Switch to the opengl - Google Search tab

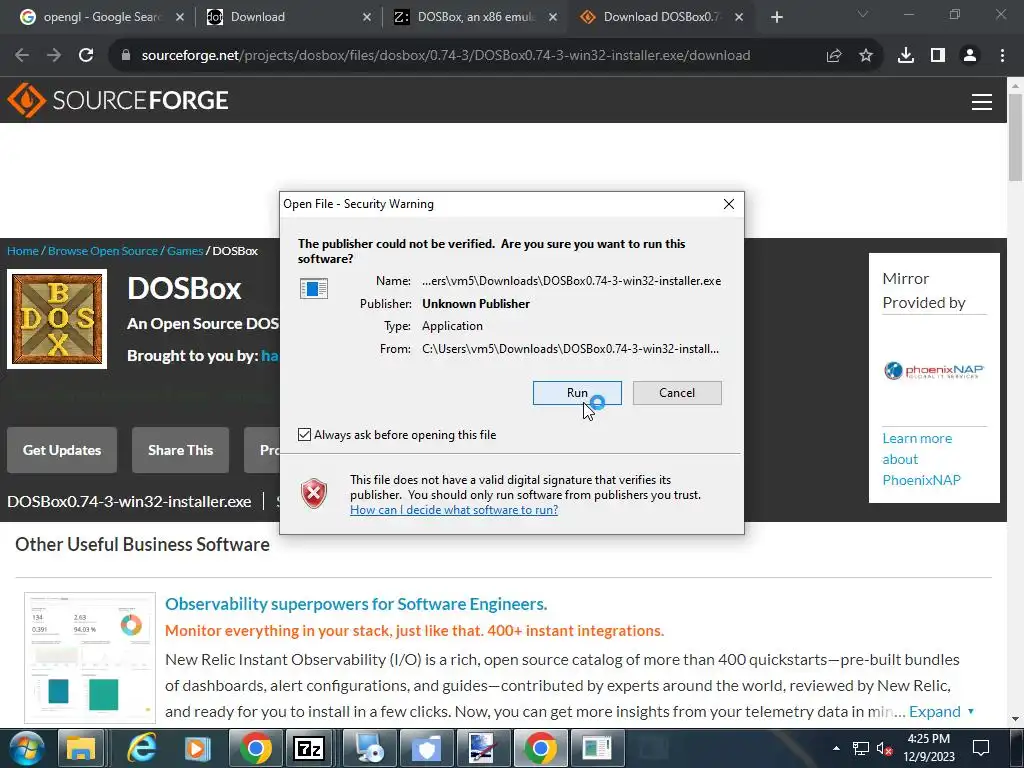[x=101, y=17]
